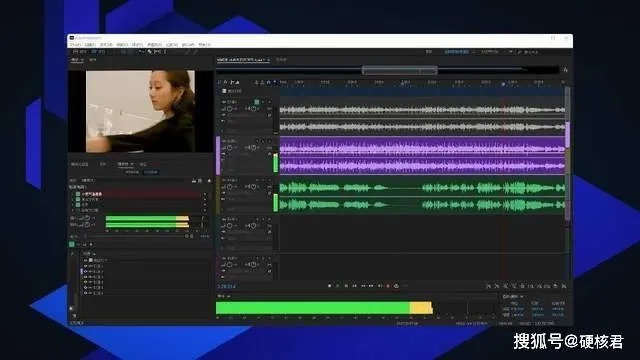The height and width of the screenshot is (360, 640).
Task: Click the blue timecode display
Action: [227, 286]
